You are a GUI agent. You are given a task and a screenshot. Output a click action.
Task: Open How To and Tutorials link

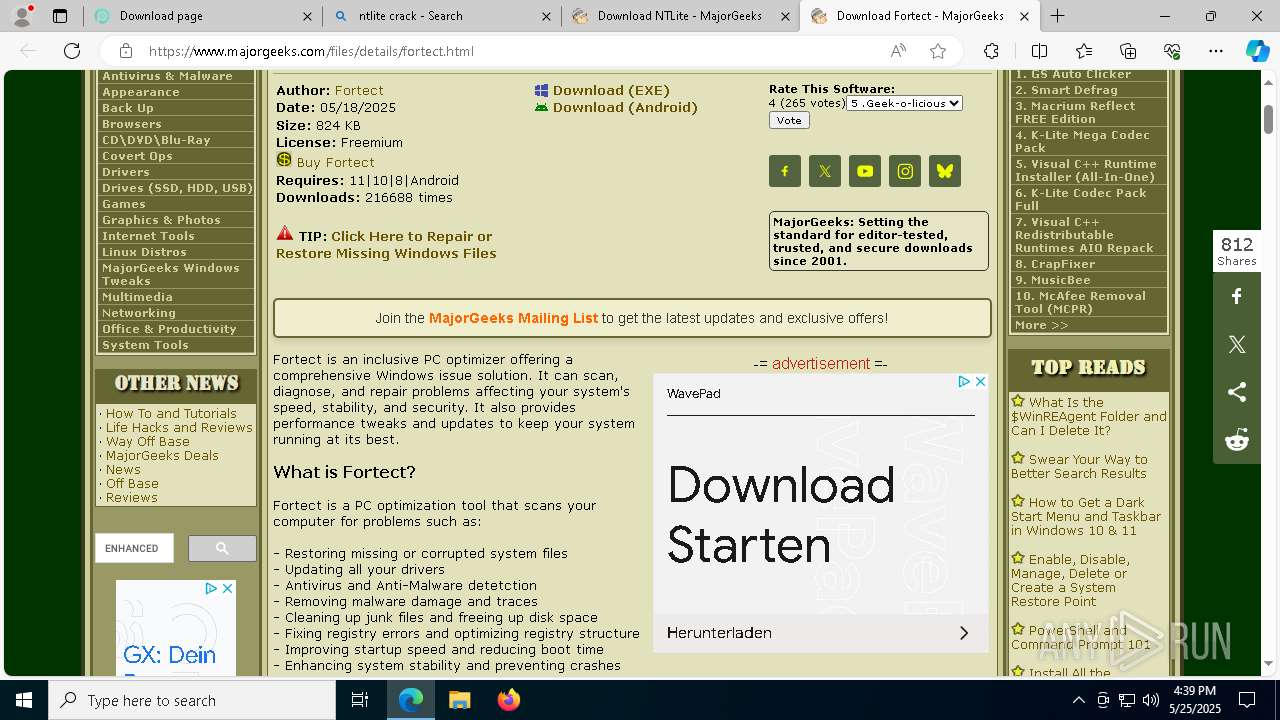click(x=171, y=413)
